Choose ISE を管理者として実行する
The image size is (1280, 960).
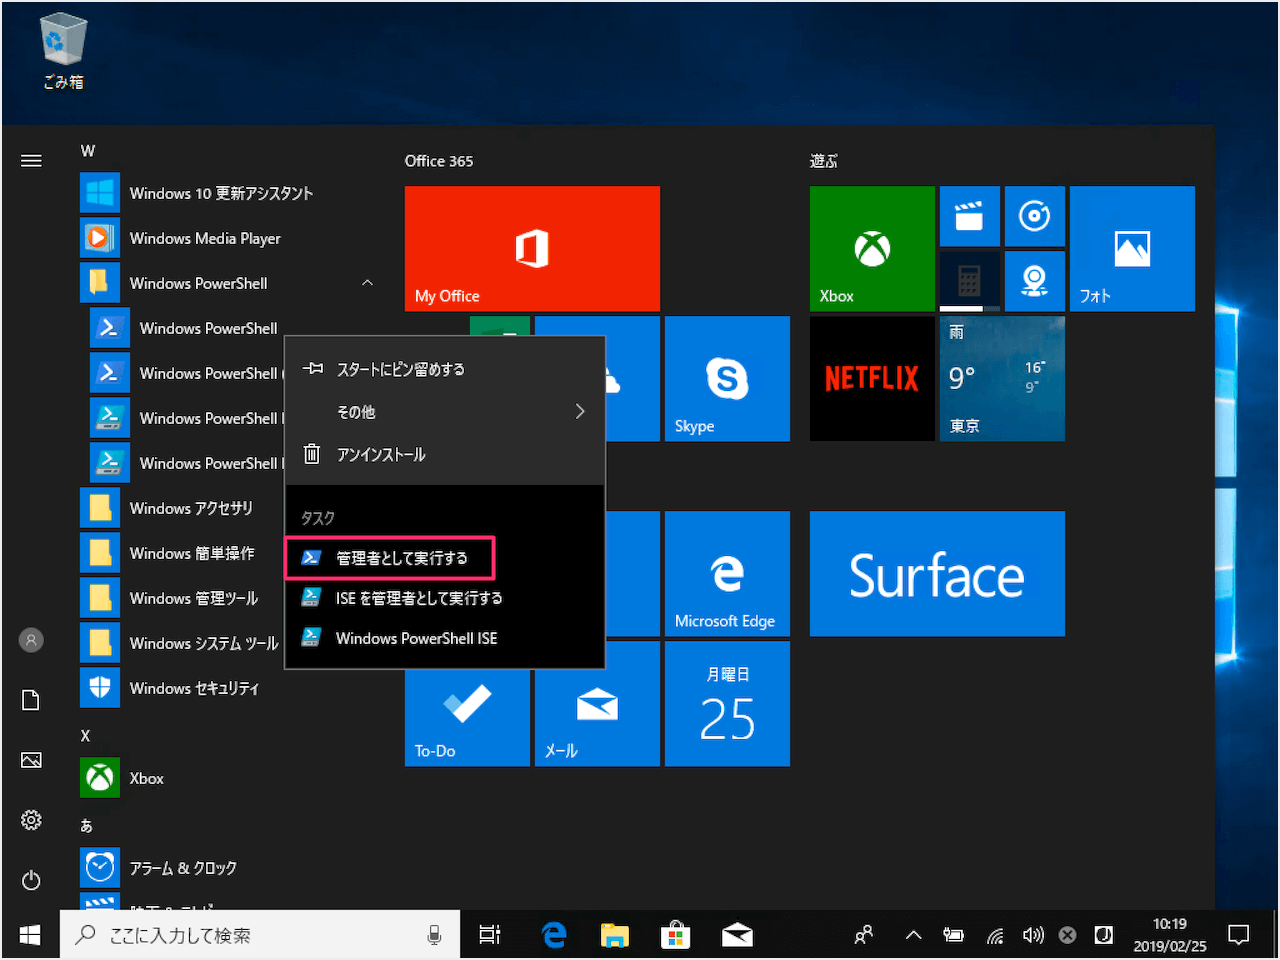(445, 598)
